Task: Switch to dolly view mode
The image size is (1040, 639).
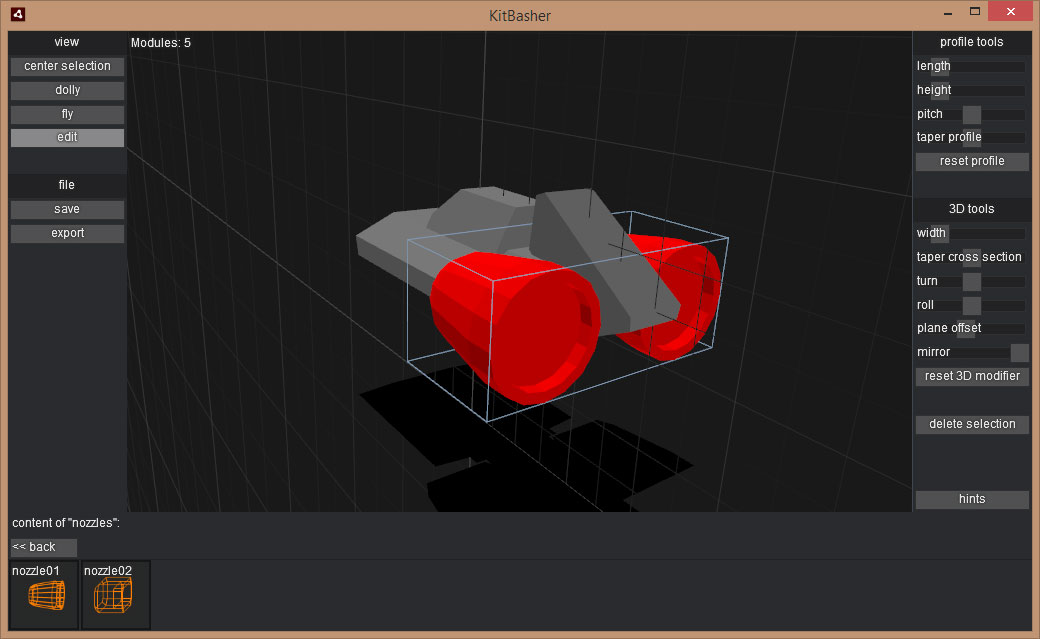Action: pyautogui.click(x=67, y=90)
